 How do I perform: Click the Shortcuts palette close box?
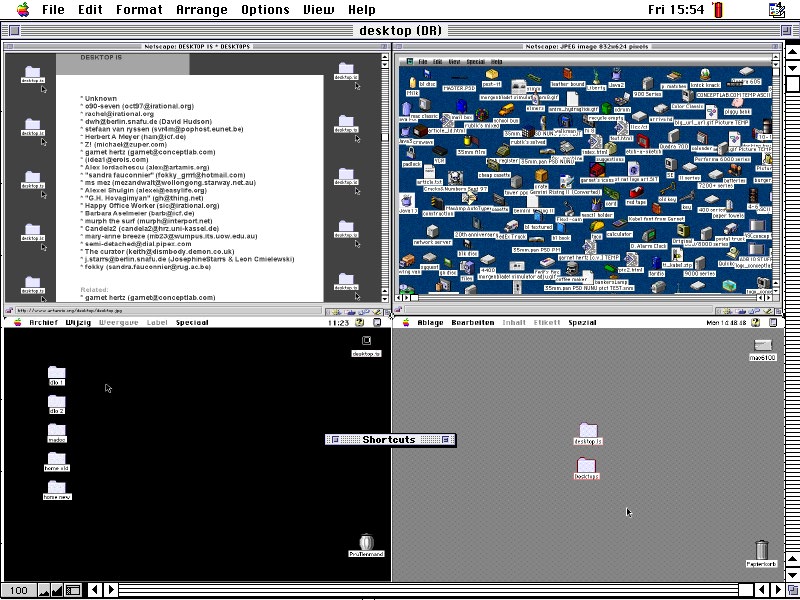coord(334,439)
